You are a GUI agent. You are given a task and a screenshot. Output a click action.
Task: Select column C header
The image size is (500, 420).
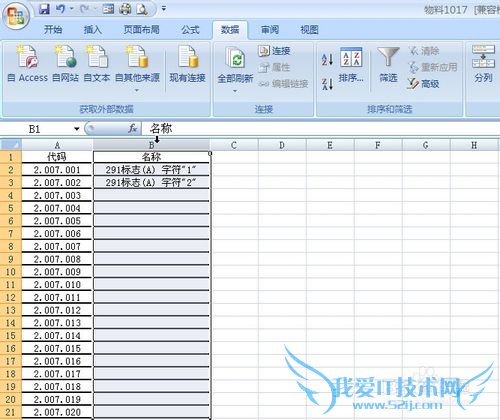coord(234,145)
